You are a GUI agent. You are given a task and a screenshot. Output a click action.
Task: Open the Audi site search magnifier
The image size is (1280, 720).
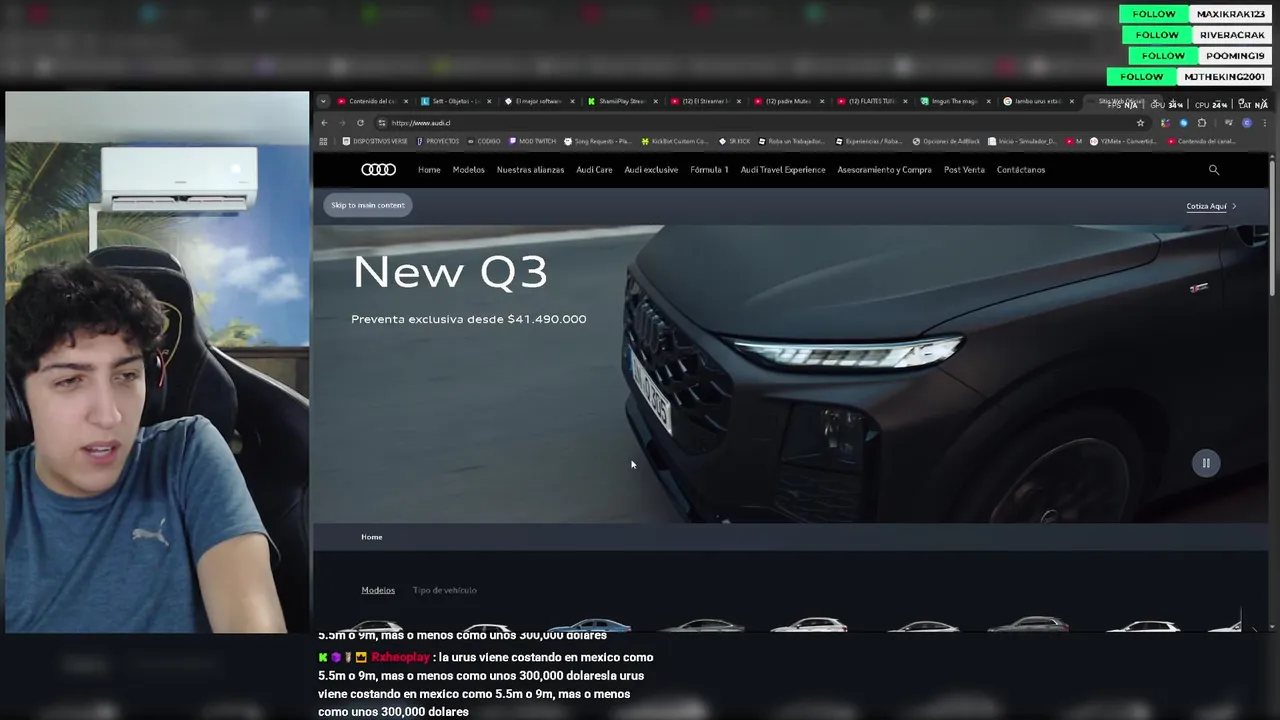tap(1214, 170)
